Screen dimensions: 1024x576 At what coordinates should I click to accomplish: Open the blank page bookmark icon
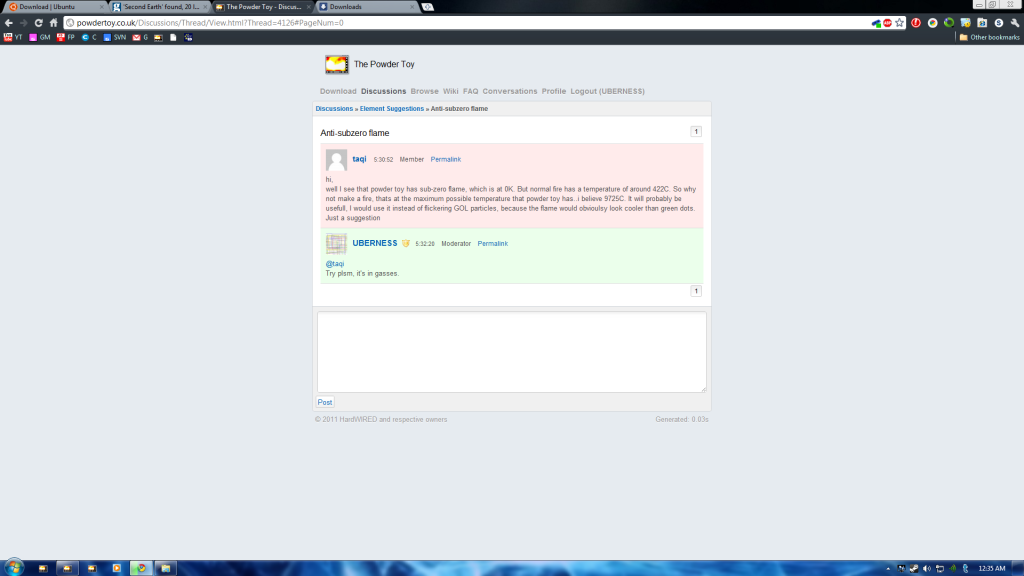click(173, 37)
